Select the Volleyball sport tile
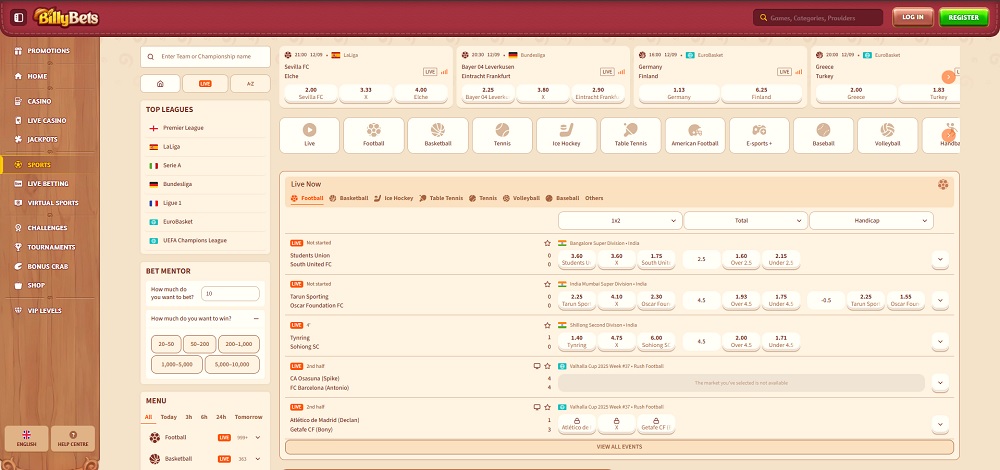Image resolution: width=1000 pixels, height=470 pixels. pos(887,135)
